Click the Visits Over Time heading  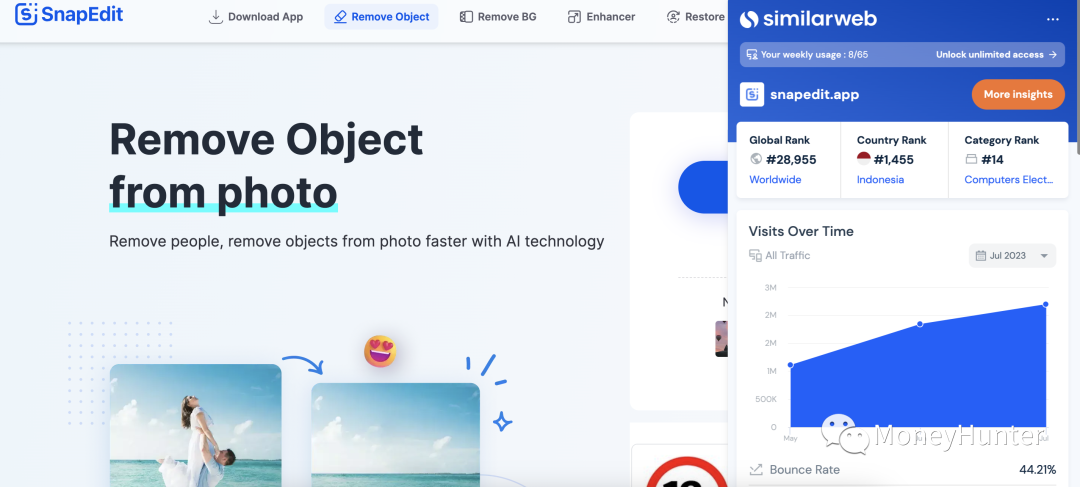pos(801,231)
